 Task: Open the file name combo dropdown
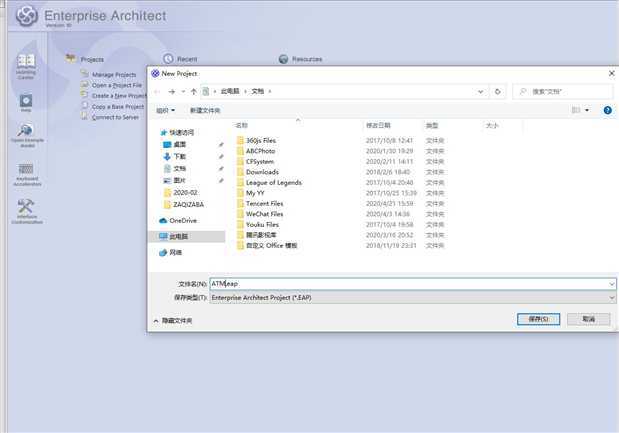(611, 284)
